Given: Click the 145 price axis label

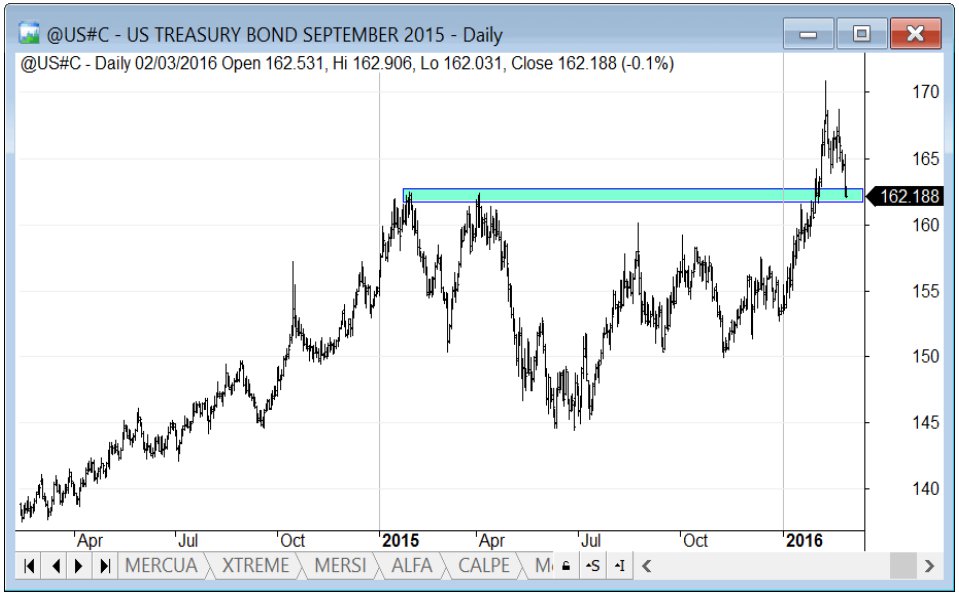Looking at the screenshot, I should 925,422.
